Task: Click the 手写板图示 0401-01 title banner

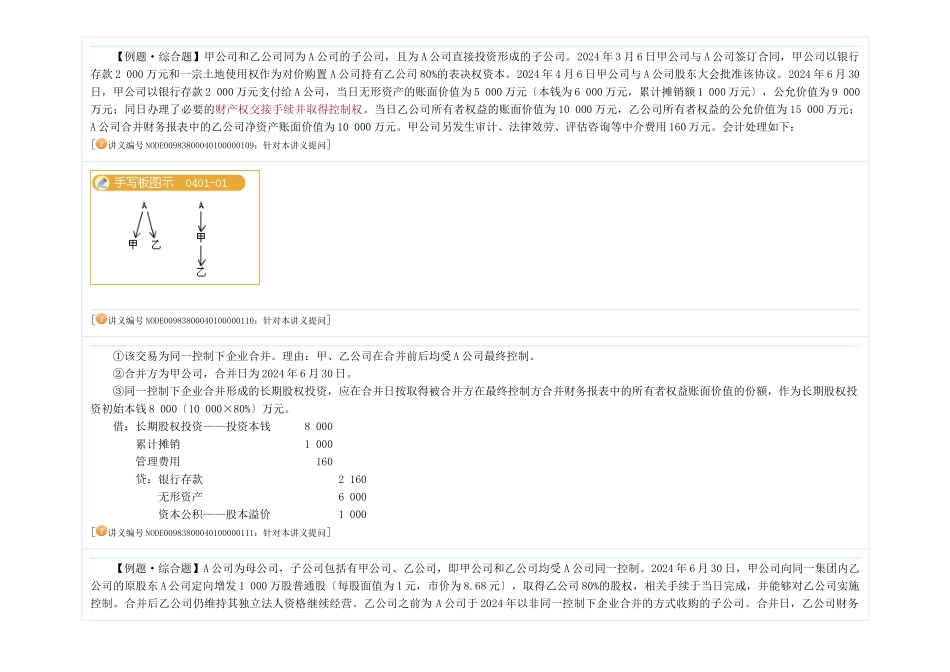Action: coord(168,183)
